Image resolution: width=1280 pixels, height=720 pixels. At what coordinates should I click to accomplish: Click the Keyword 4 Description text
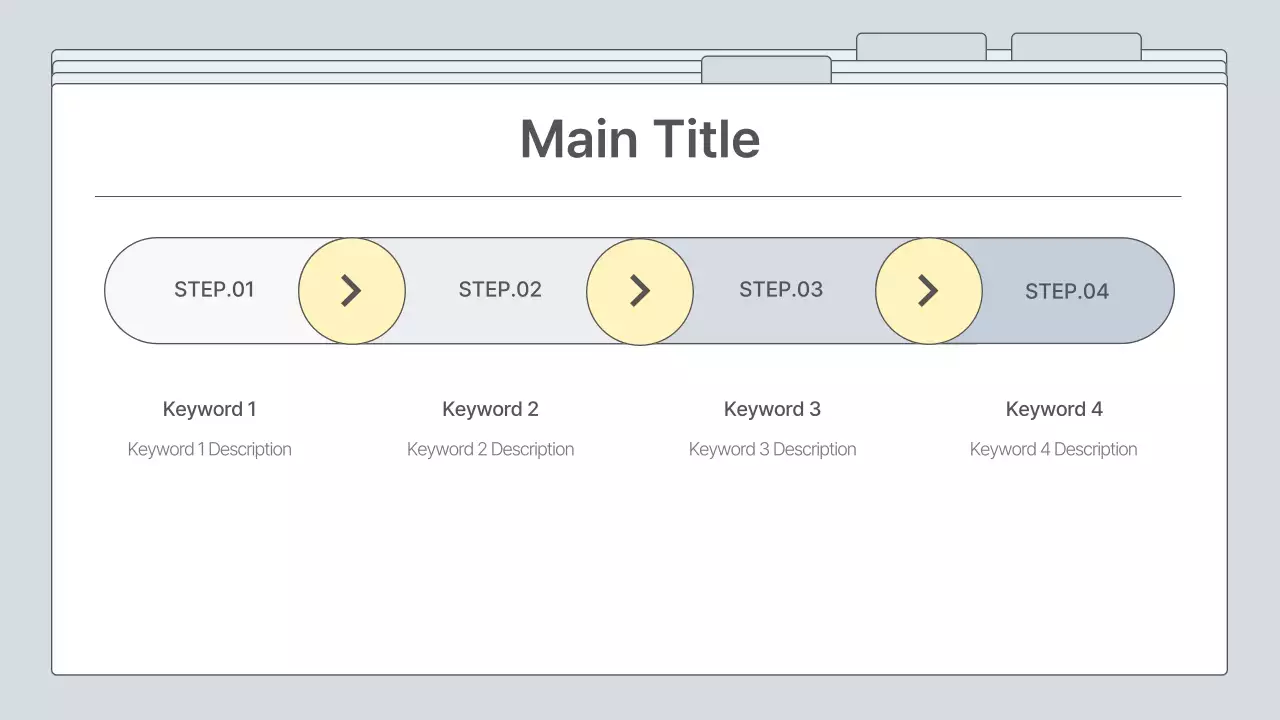click(x=1053, y=450)
